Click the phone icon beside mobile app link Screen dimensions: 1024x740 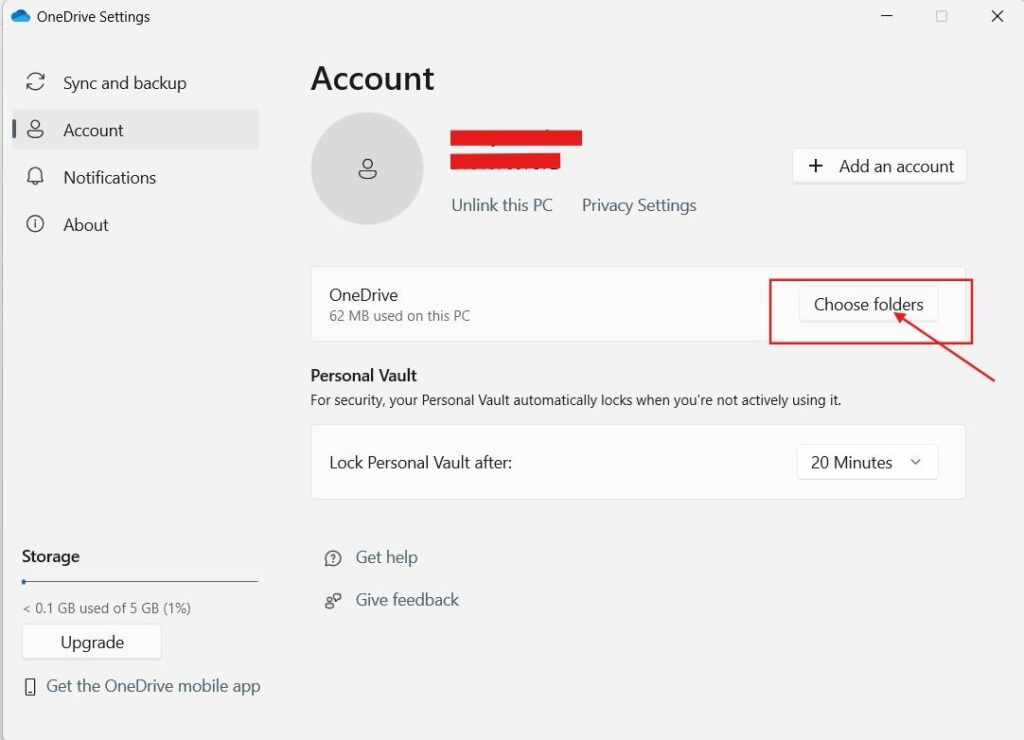pos(30,686)
